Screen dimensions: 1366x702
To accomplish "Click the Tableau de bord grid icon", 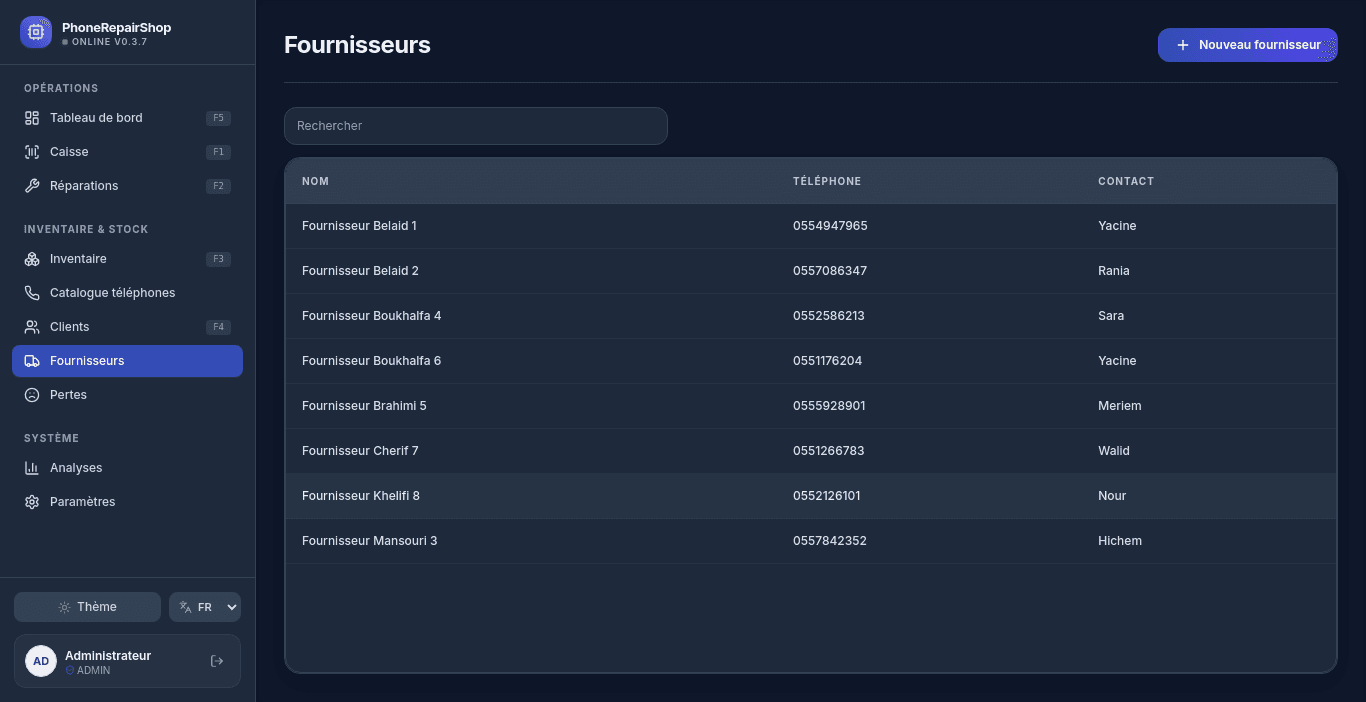I will click(x=32, y=118).
